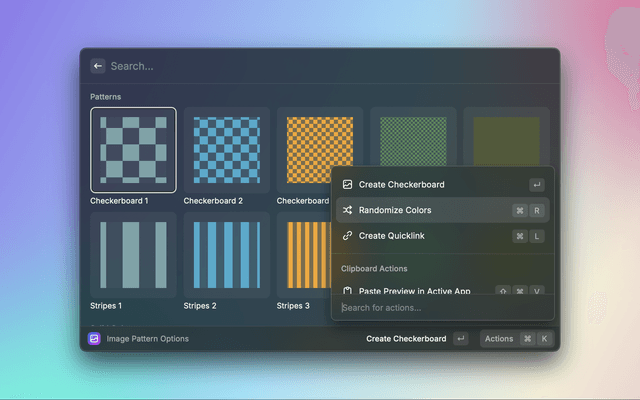
Task: Focus the Search for actions field
Action: [x=440, y=307]
